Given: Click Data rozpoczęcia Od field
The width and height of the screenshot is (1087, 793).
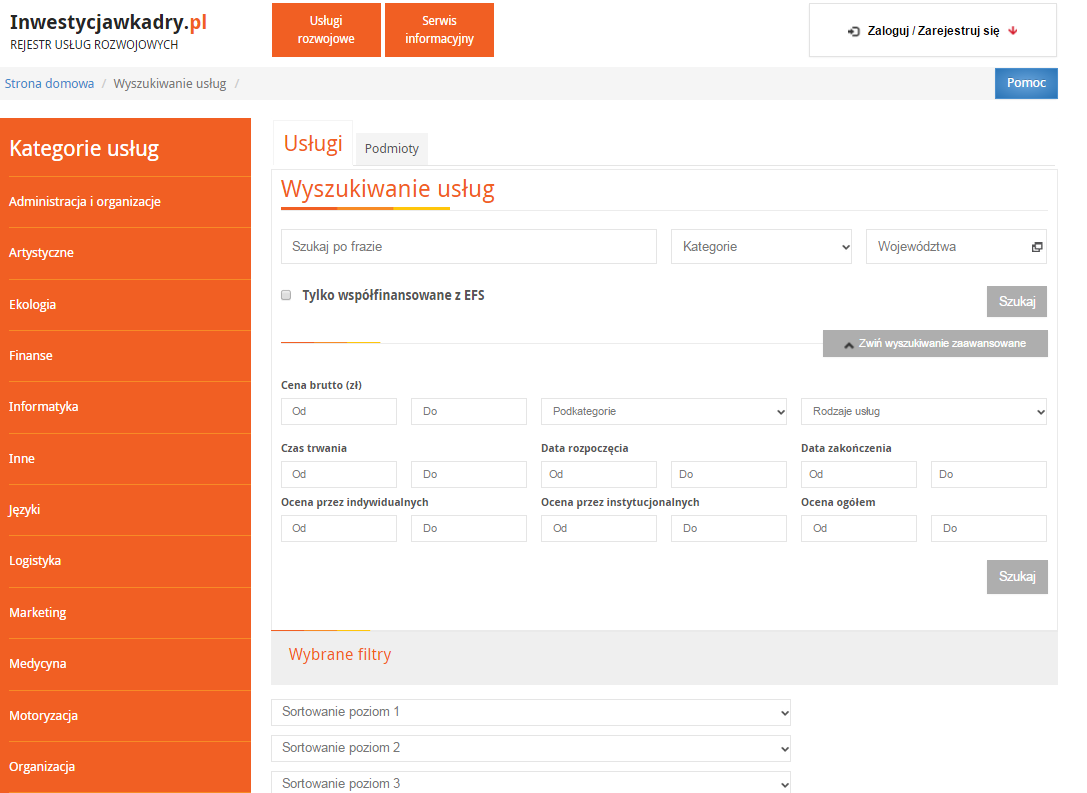Looking at the screenshot, I should [599, 474].
